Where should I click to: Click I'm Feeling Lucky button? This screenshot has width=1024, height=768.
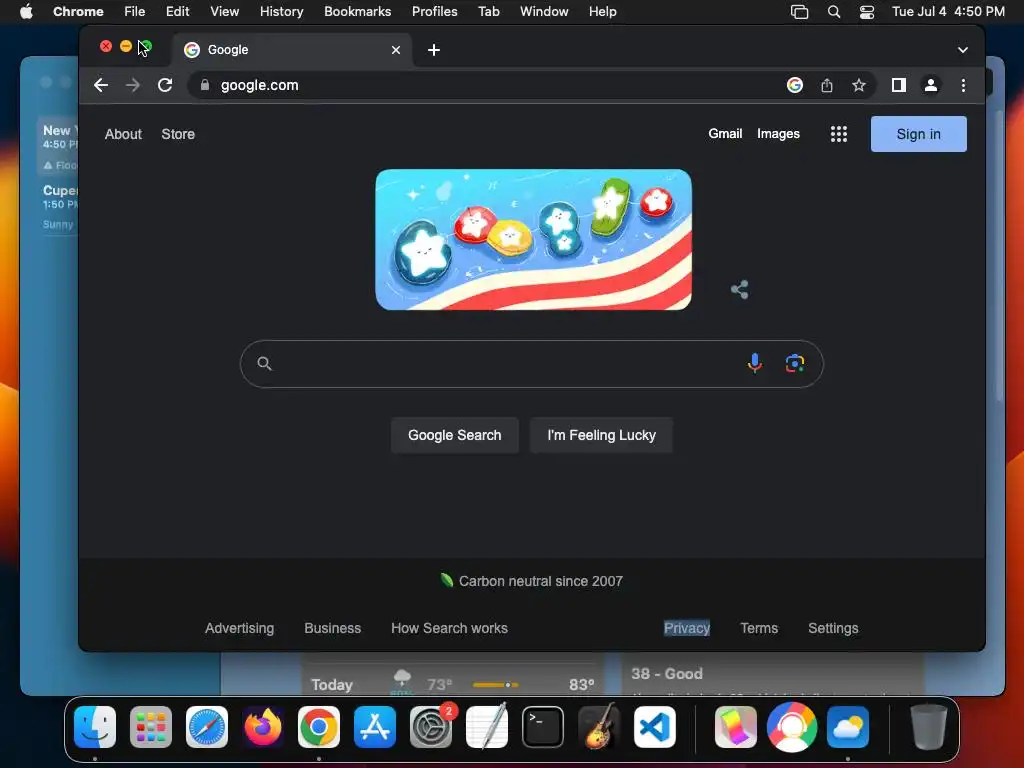tap(601, 435)
